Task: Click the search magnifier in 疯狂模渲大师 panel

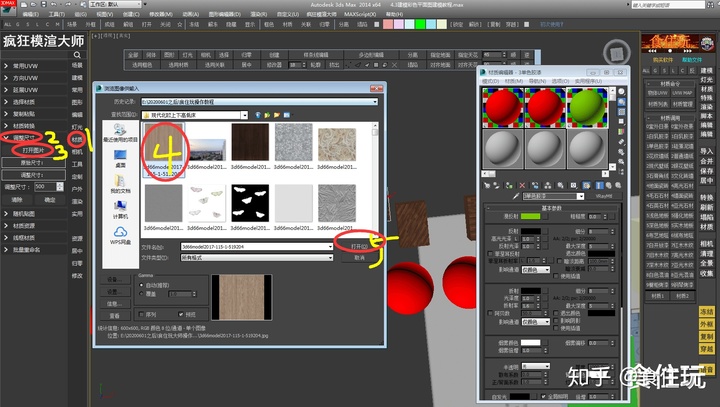Action: coord(77,55)
